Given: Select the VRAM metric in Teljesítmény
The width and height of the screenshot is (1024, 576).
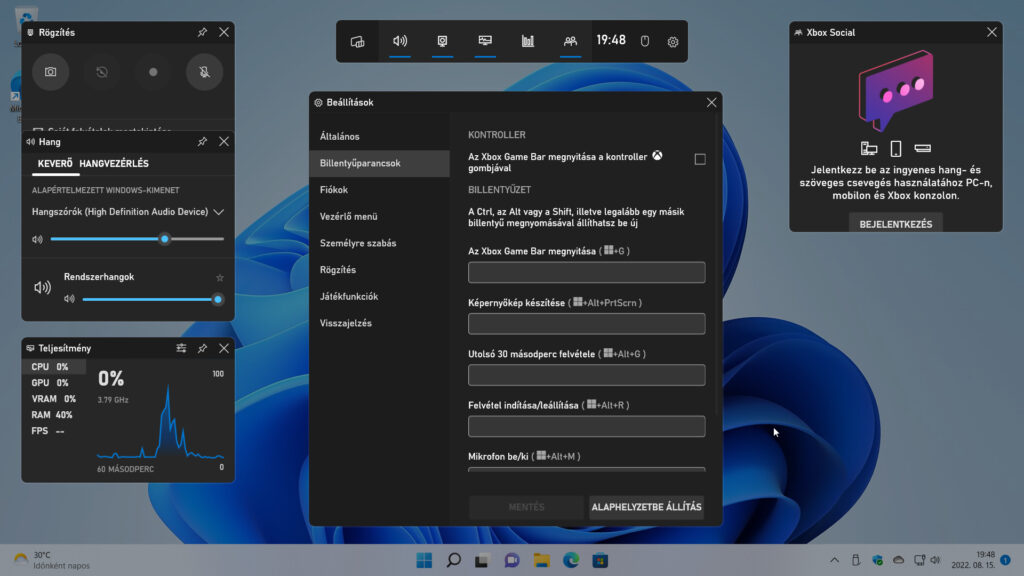Looking at the screenshot, I should click(x=54, y=399).
